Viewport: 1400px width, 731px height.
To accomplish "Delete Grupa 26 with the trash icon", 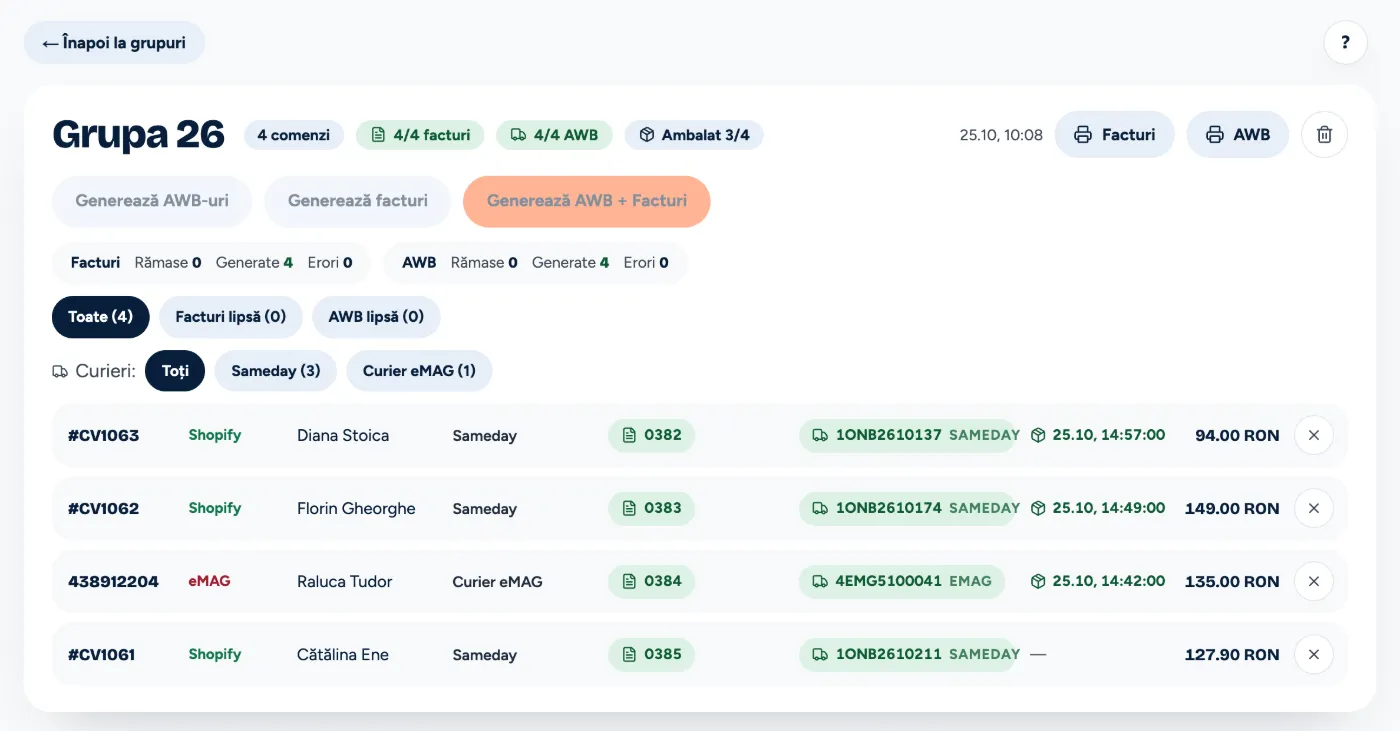I will point(1324,135).
